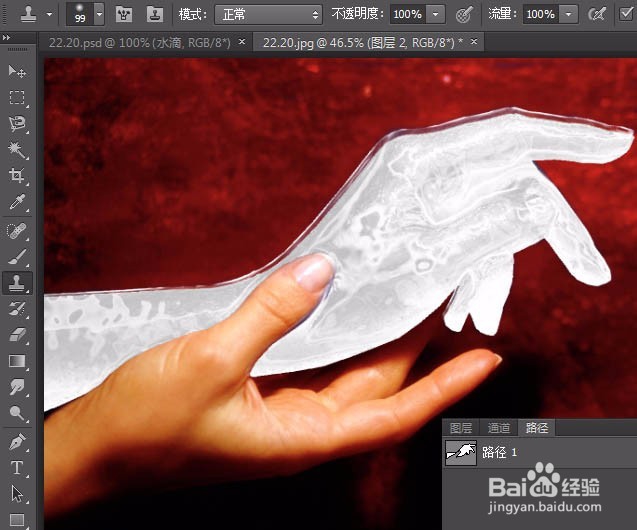Viewport: 637px width, 530px height.
Task: Select the Spot Healing Brush tool
Action: pos(17,231)
